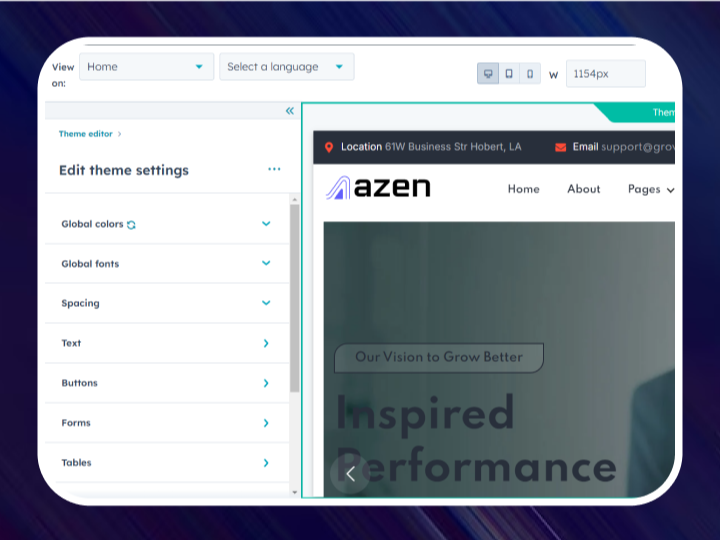Image resolution: width=720 pixels, height=540 pixels.
Task: Click the Our Vision to Grow Better button
Action: (439, 357)
